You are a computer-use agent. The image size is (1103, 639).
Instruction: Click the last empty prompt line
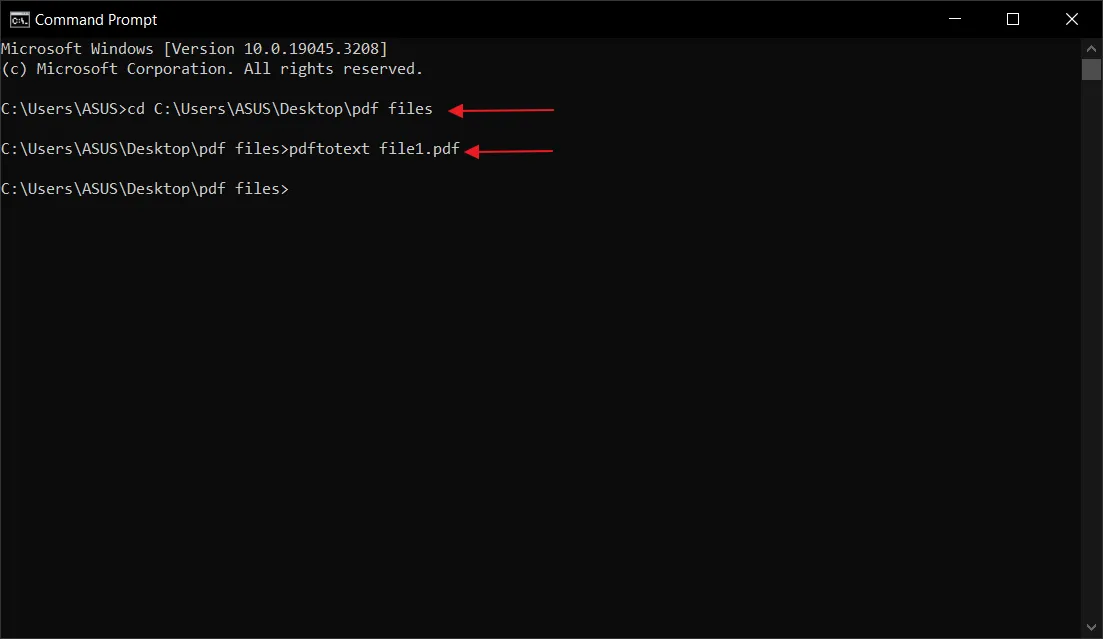(145, 189)
